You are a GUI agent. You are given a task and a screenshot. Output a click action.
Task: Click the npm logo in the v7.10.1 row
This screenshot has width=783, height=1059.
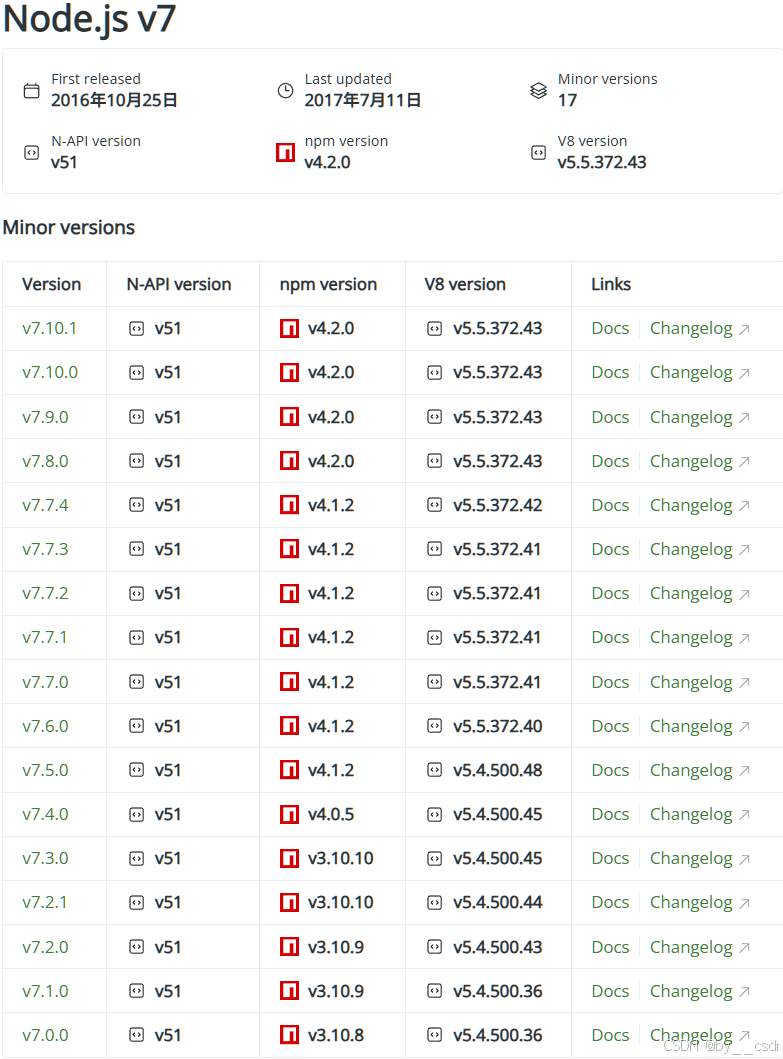tap(289, 329)
